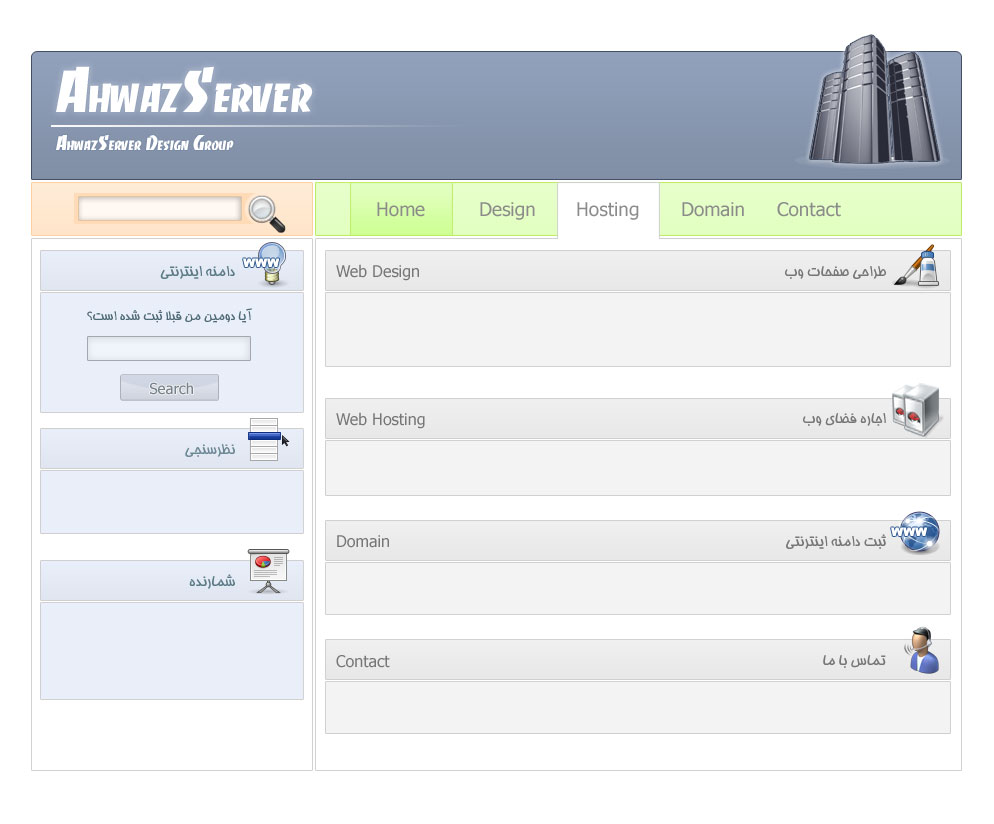
Task: Click the 'شمارنده' sidebar heading
Action: click(212, 581)
